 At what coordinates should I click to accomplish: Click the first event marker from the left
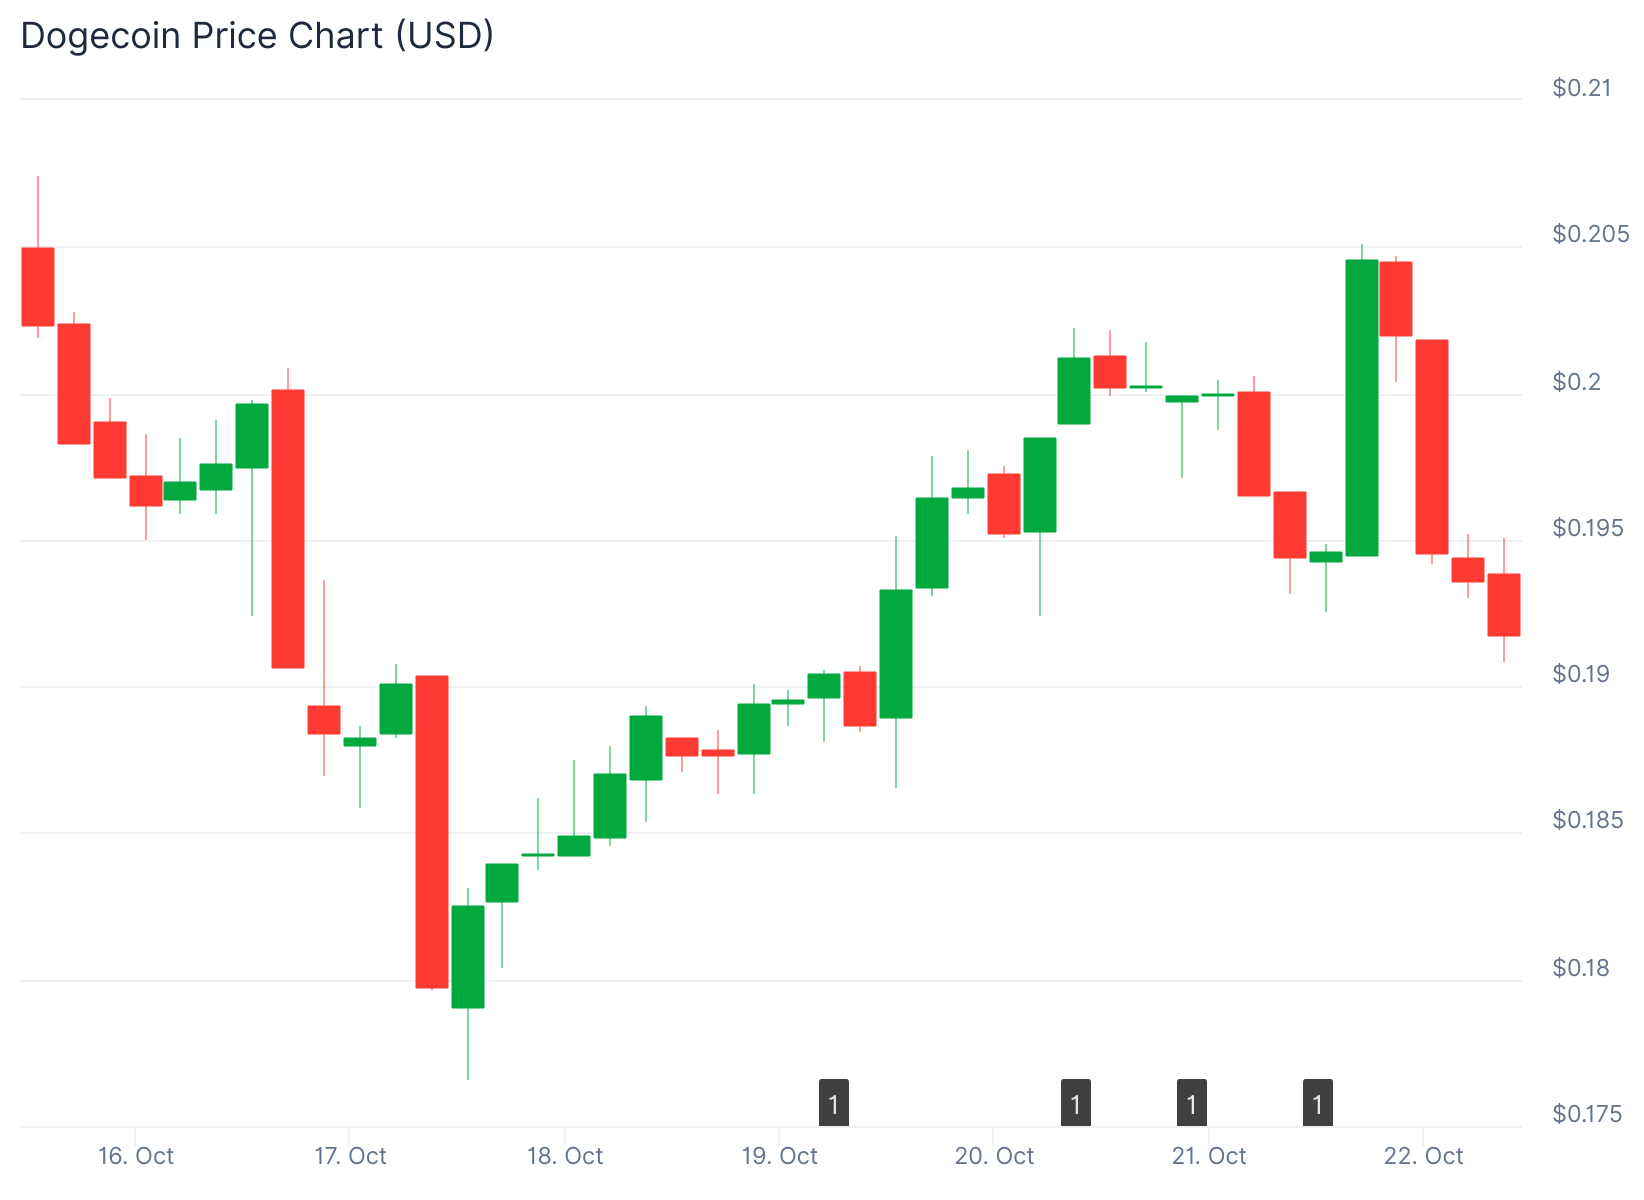tap(833, 1103)
